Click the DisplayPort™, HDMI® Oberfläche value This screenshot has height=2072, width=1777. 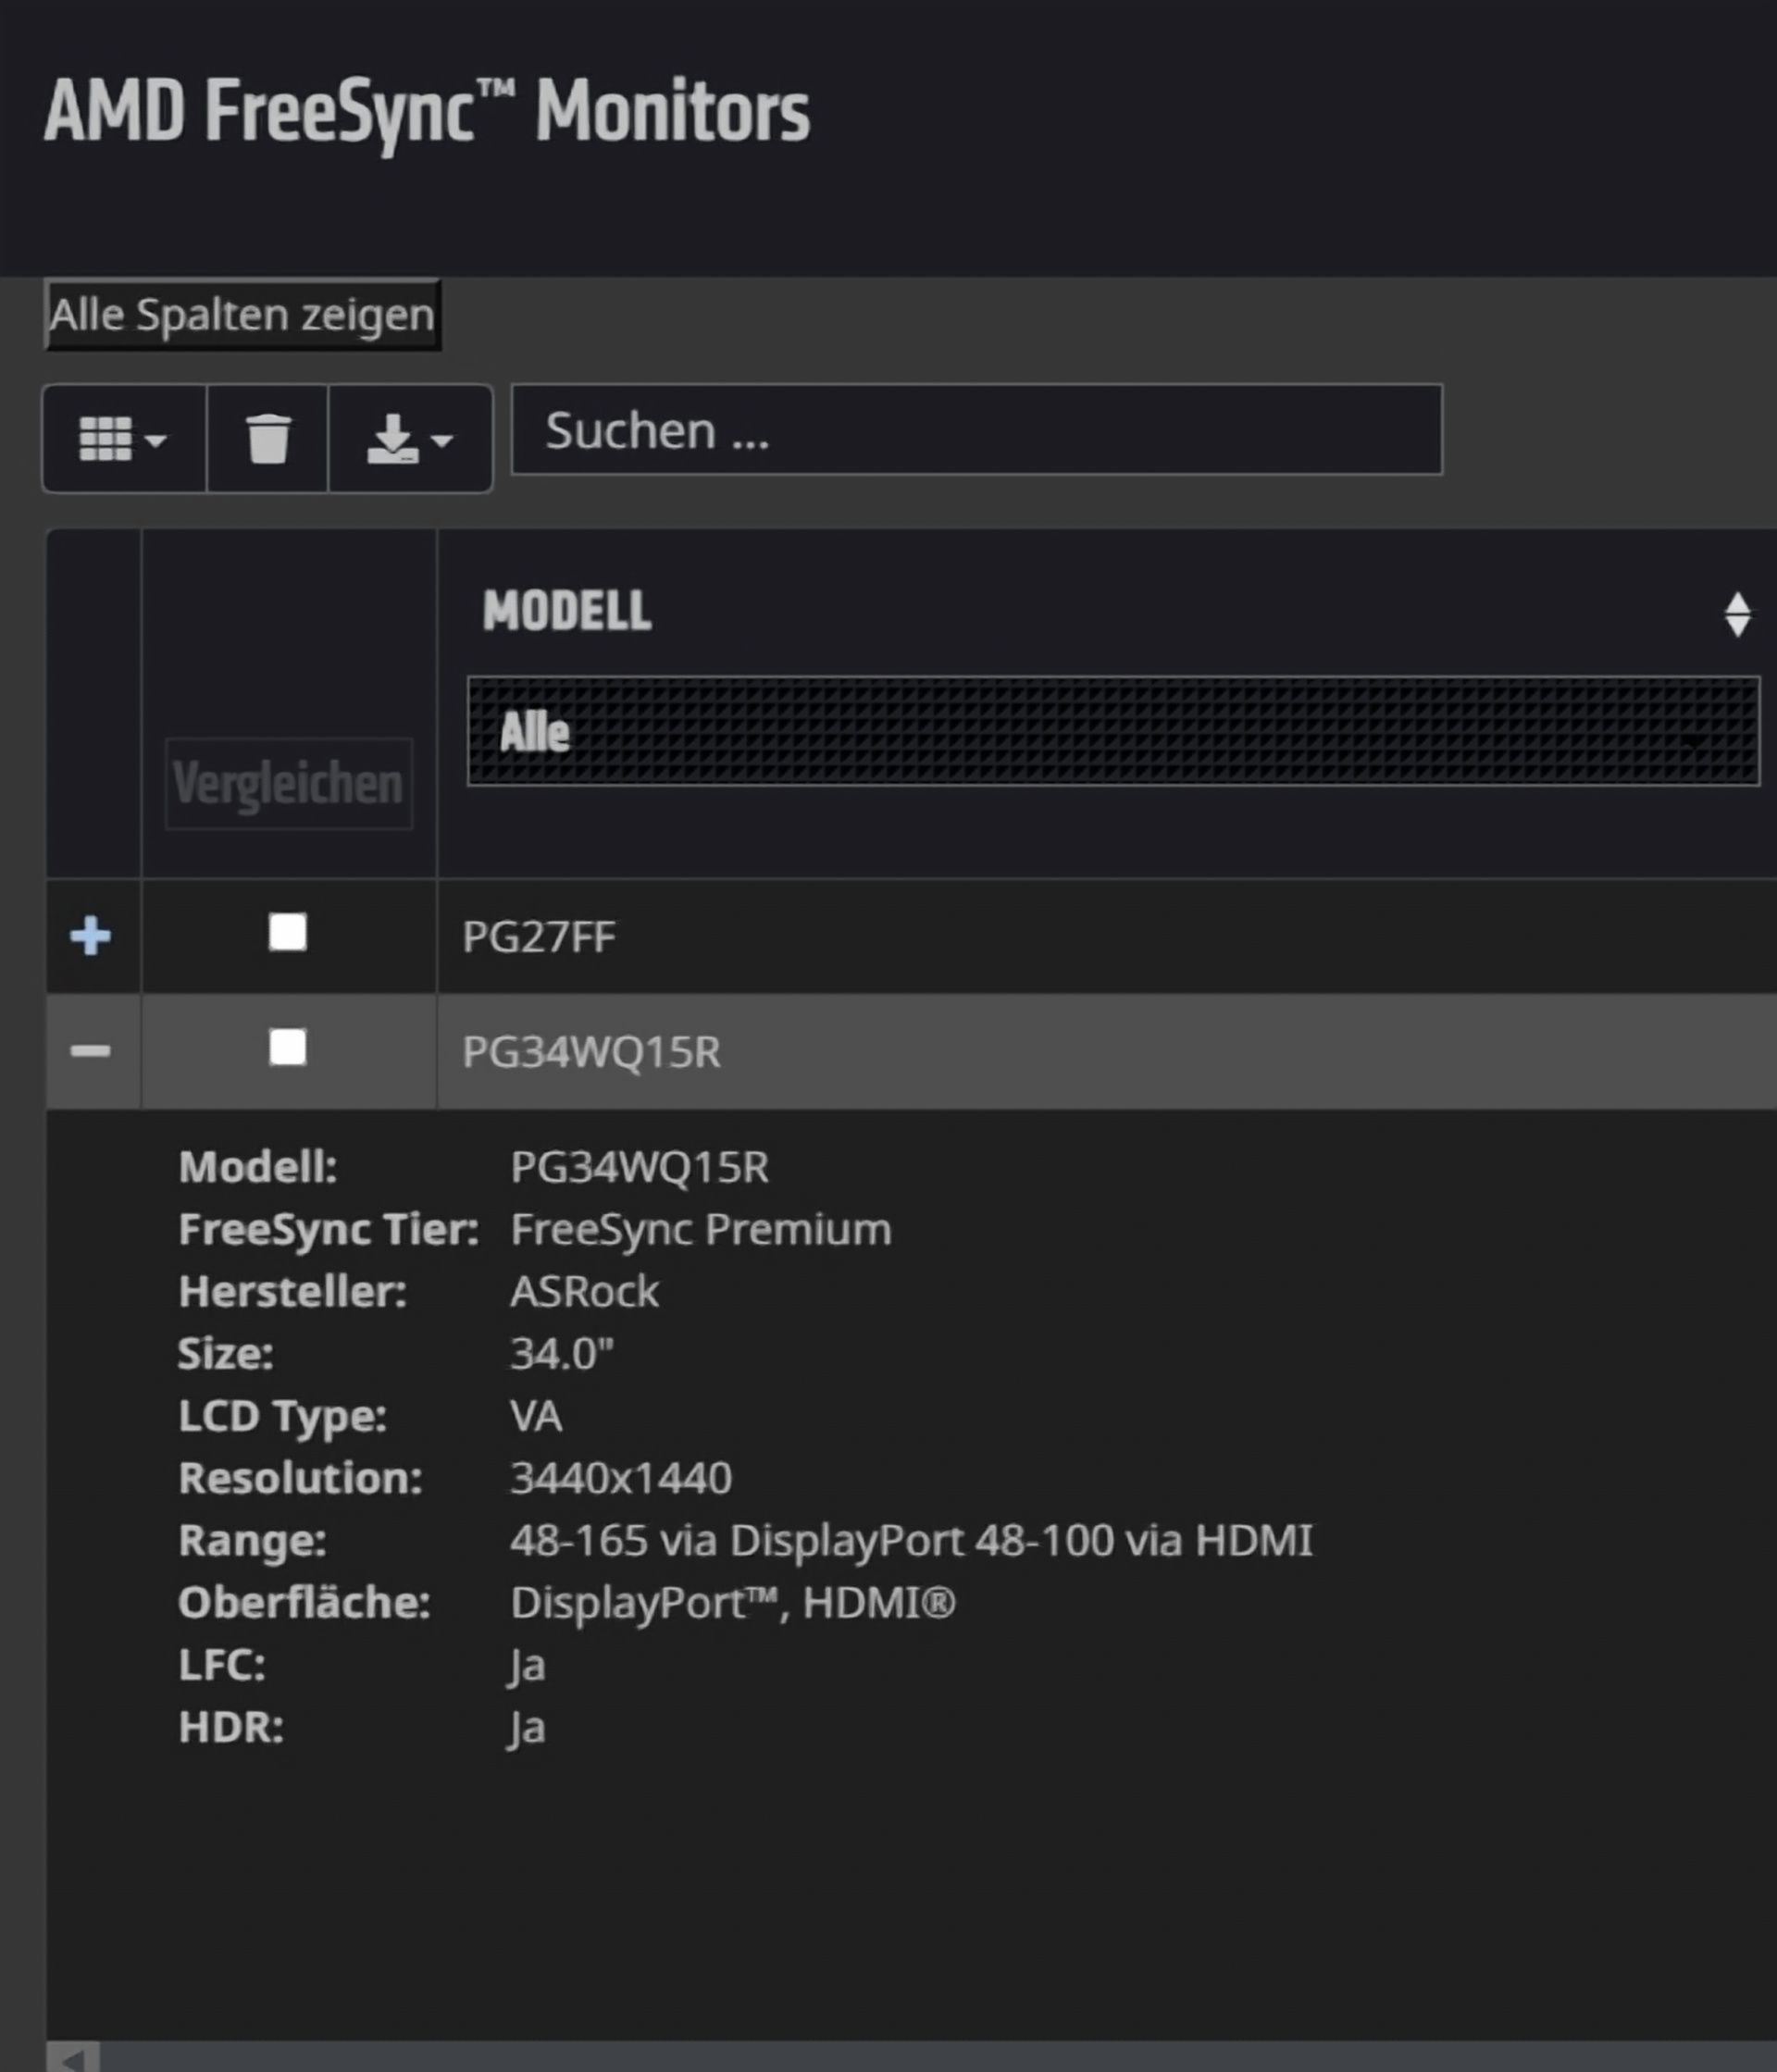733,1603
